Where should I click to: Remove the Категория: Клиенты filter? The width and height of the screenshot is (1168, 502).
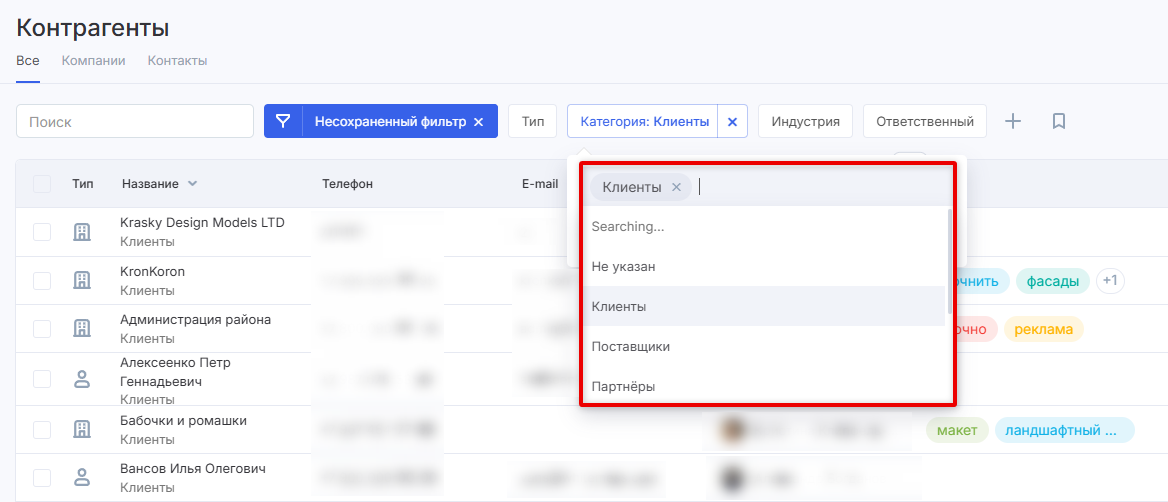pyautogui.click(x=732, y=122)
